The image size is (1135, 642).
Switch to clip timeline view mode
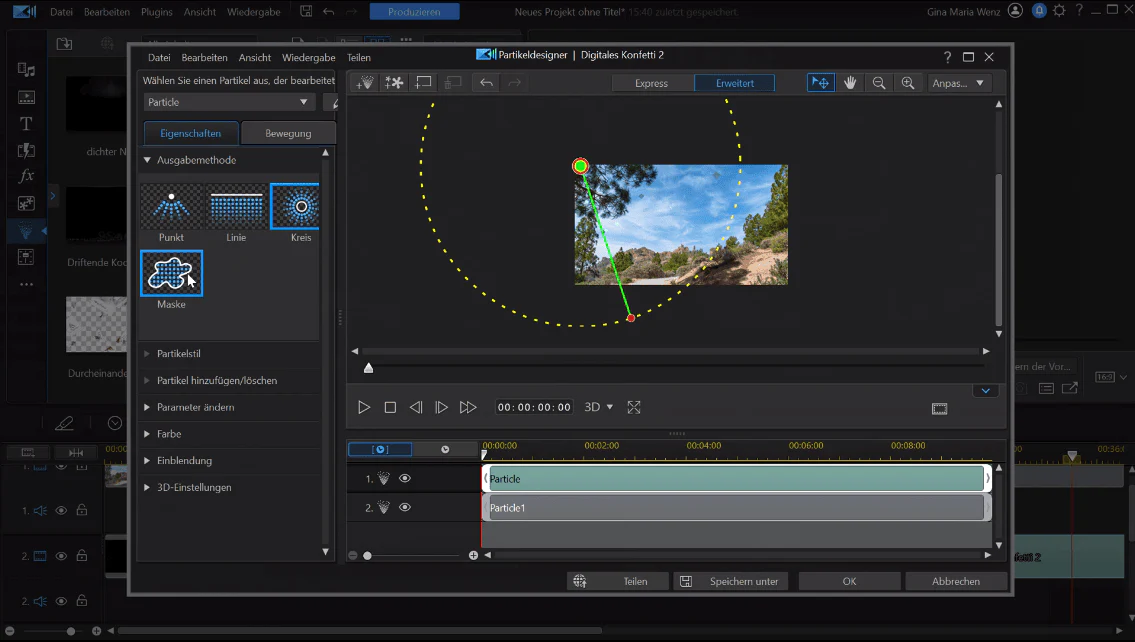[380, 449]
